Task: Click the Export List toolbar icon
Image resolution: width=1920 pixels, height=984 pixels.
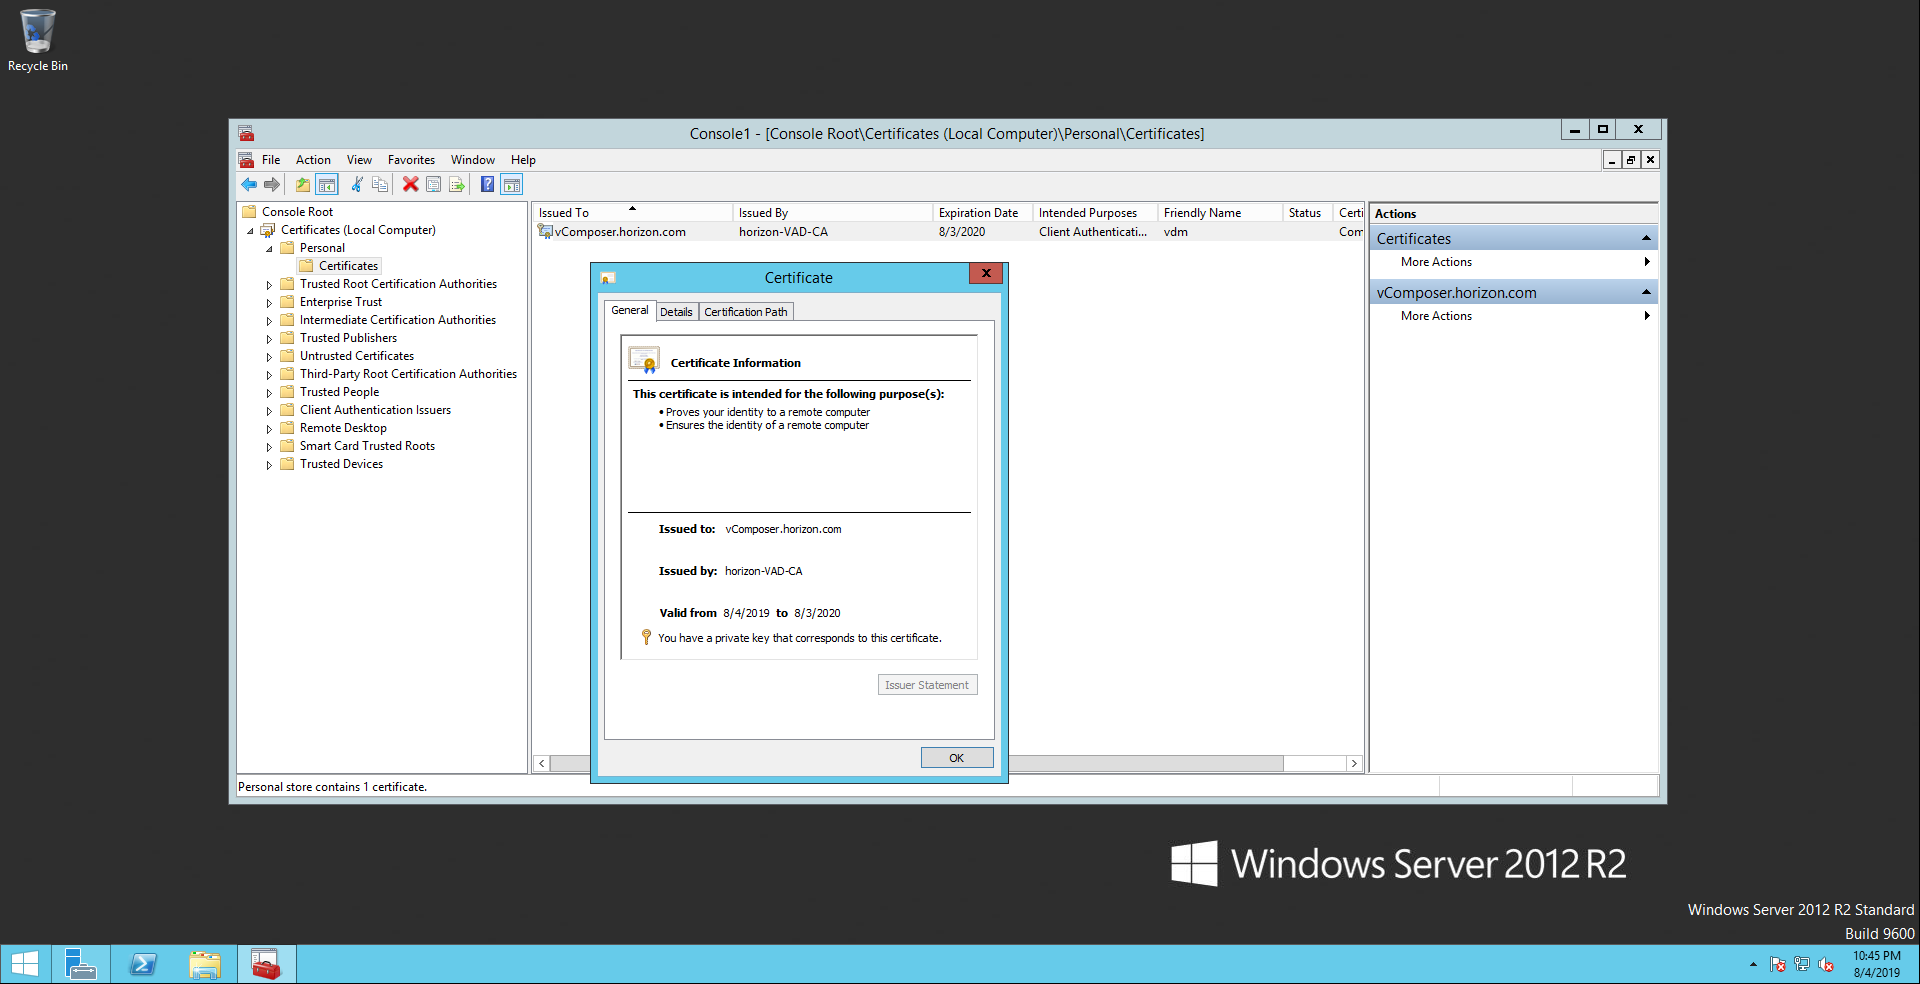Action: tap(457, 184)
